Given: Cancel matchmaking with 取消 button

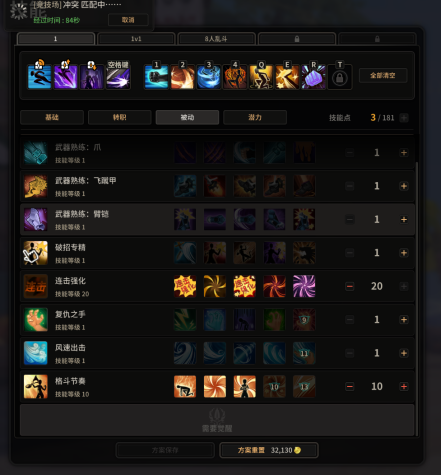Looking at the screenshot, I should [x=128, y=20].
